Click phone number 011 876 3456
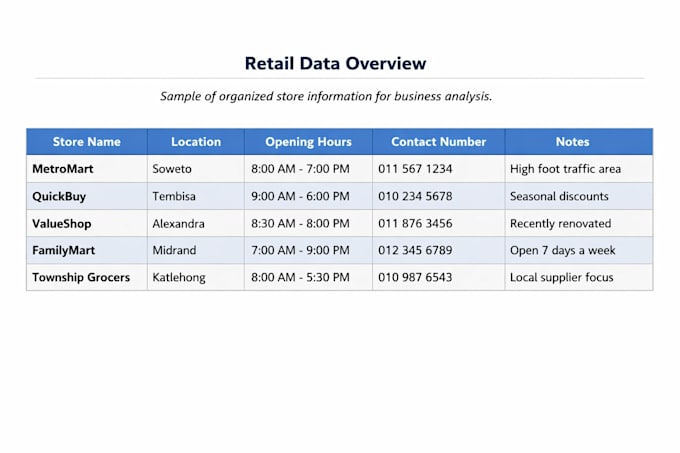 [x=415, y=224]
